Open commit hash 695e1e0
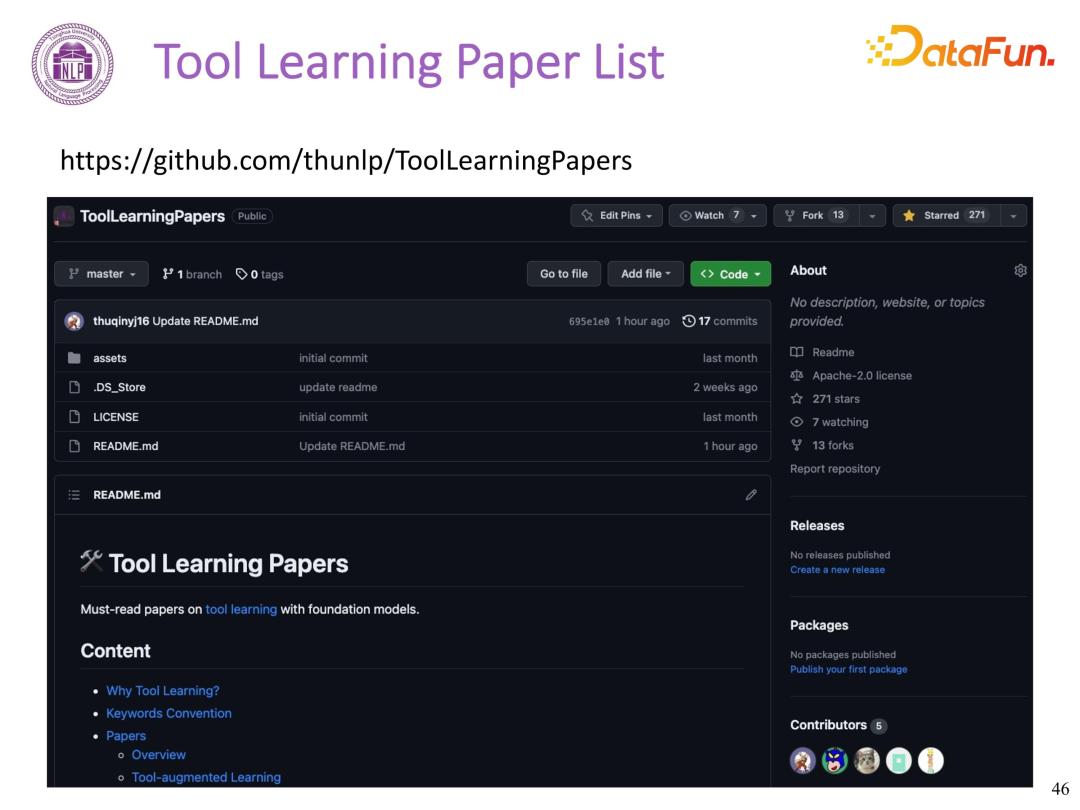Screen dimensions: 1080x810 point(589,322)
